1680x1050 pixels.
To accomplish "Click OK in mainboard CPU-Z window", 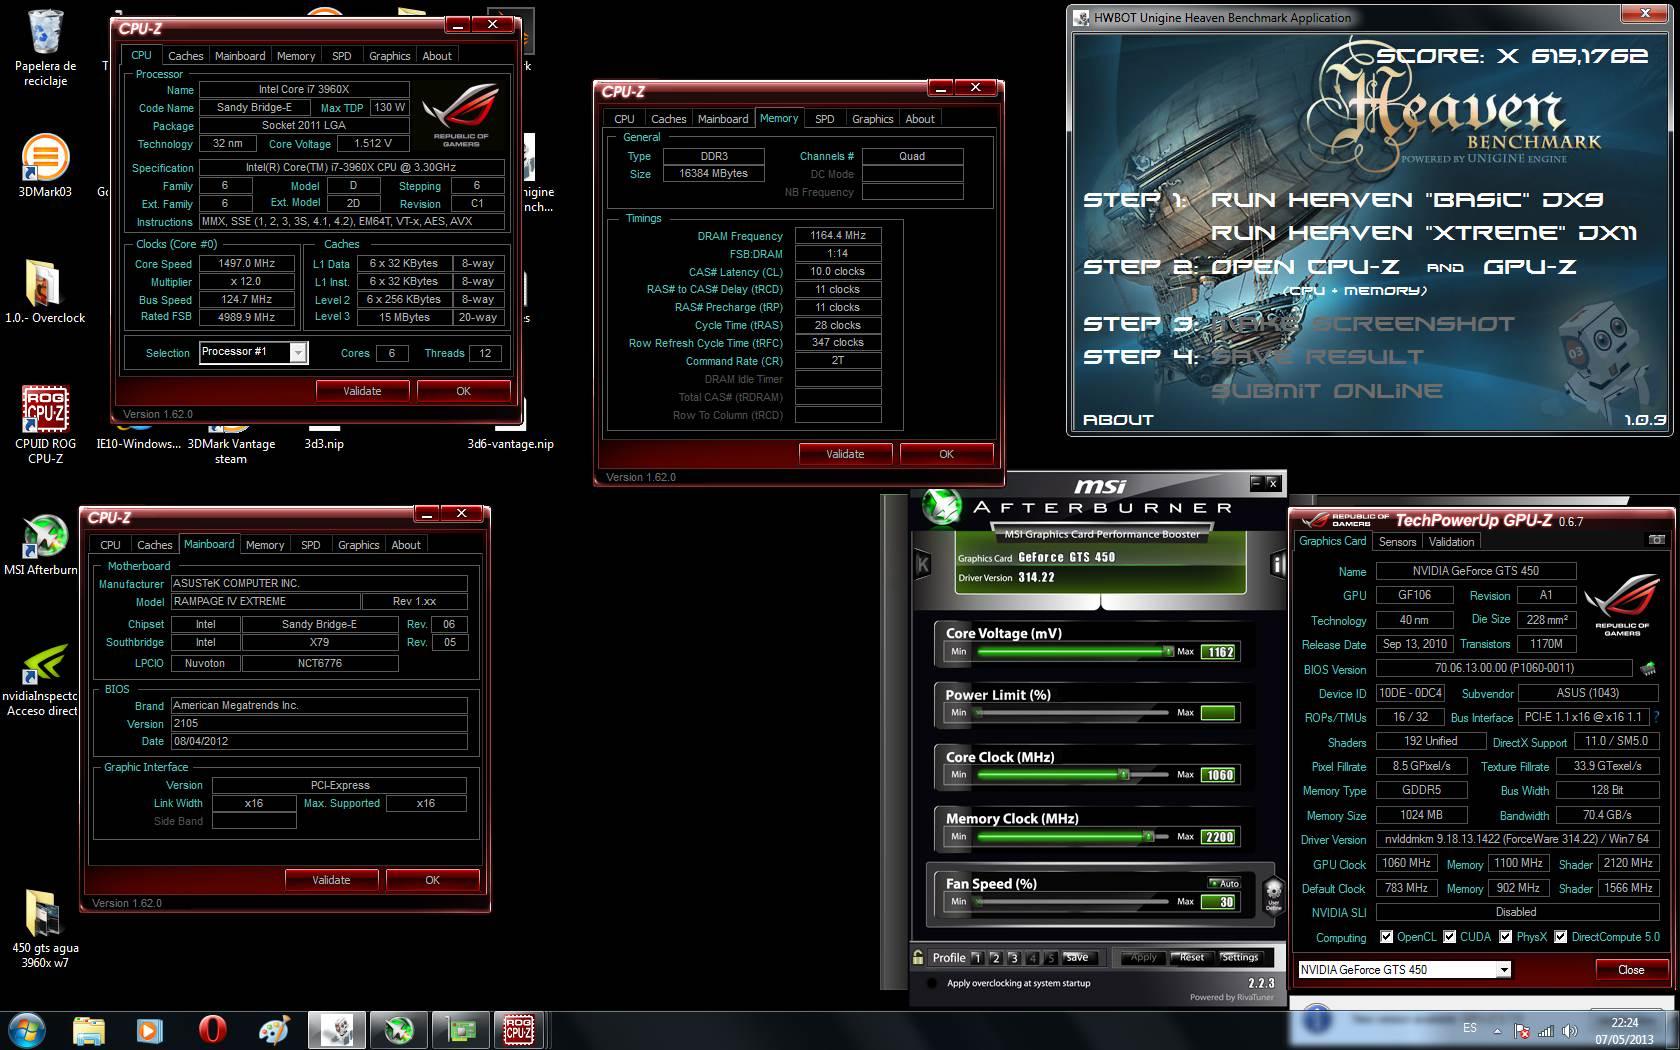I will (x=432, y=880).
